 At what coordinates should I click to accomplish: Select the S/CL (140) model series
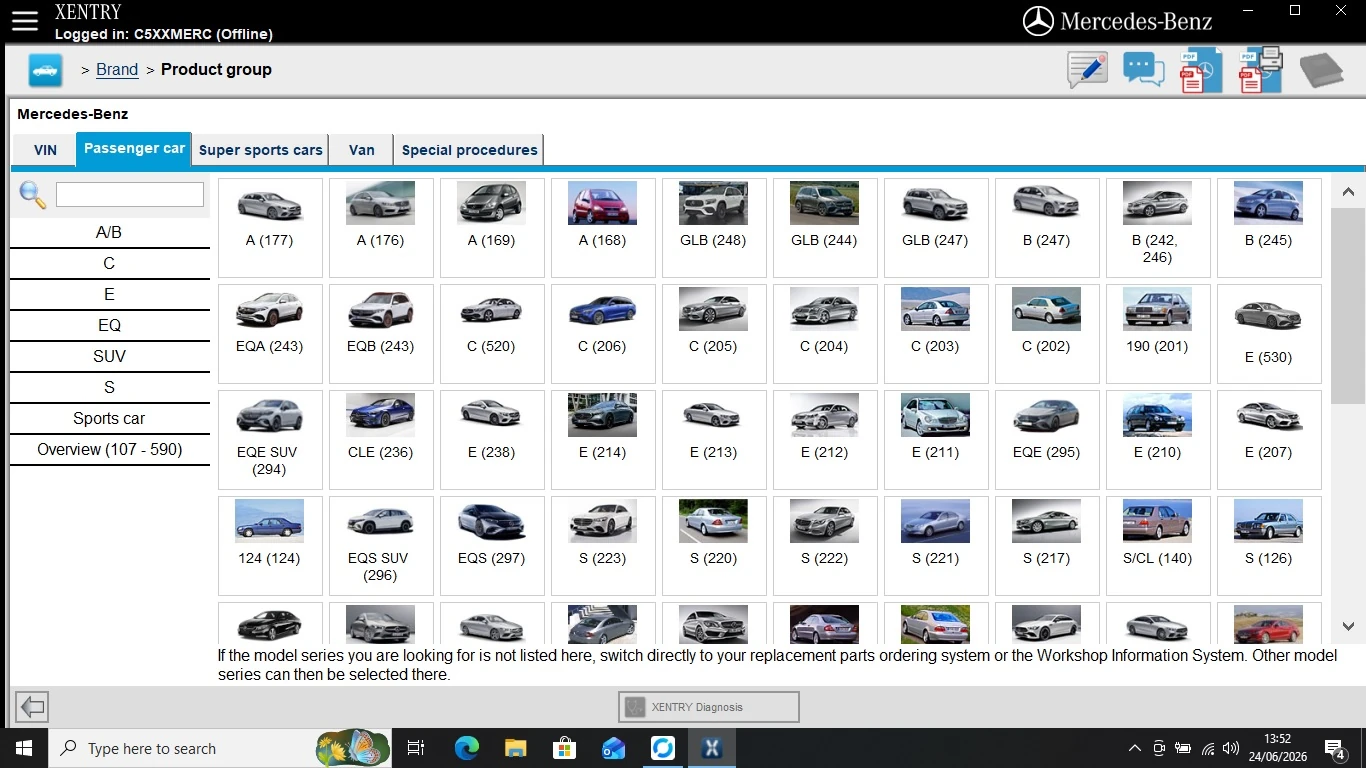(x=1158, y=546)
